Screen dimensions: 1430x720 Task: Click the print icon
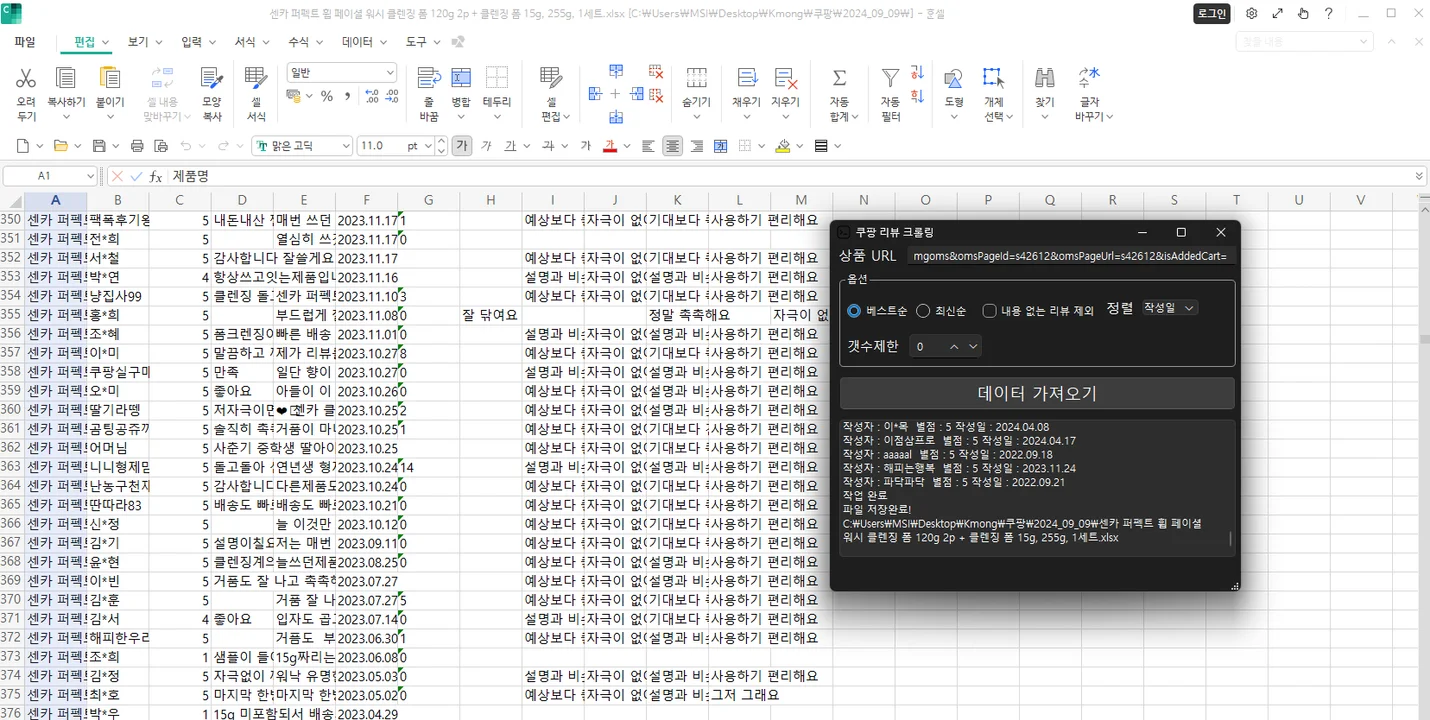pos(137,146)
